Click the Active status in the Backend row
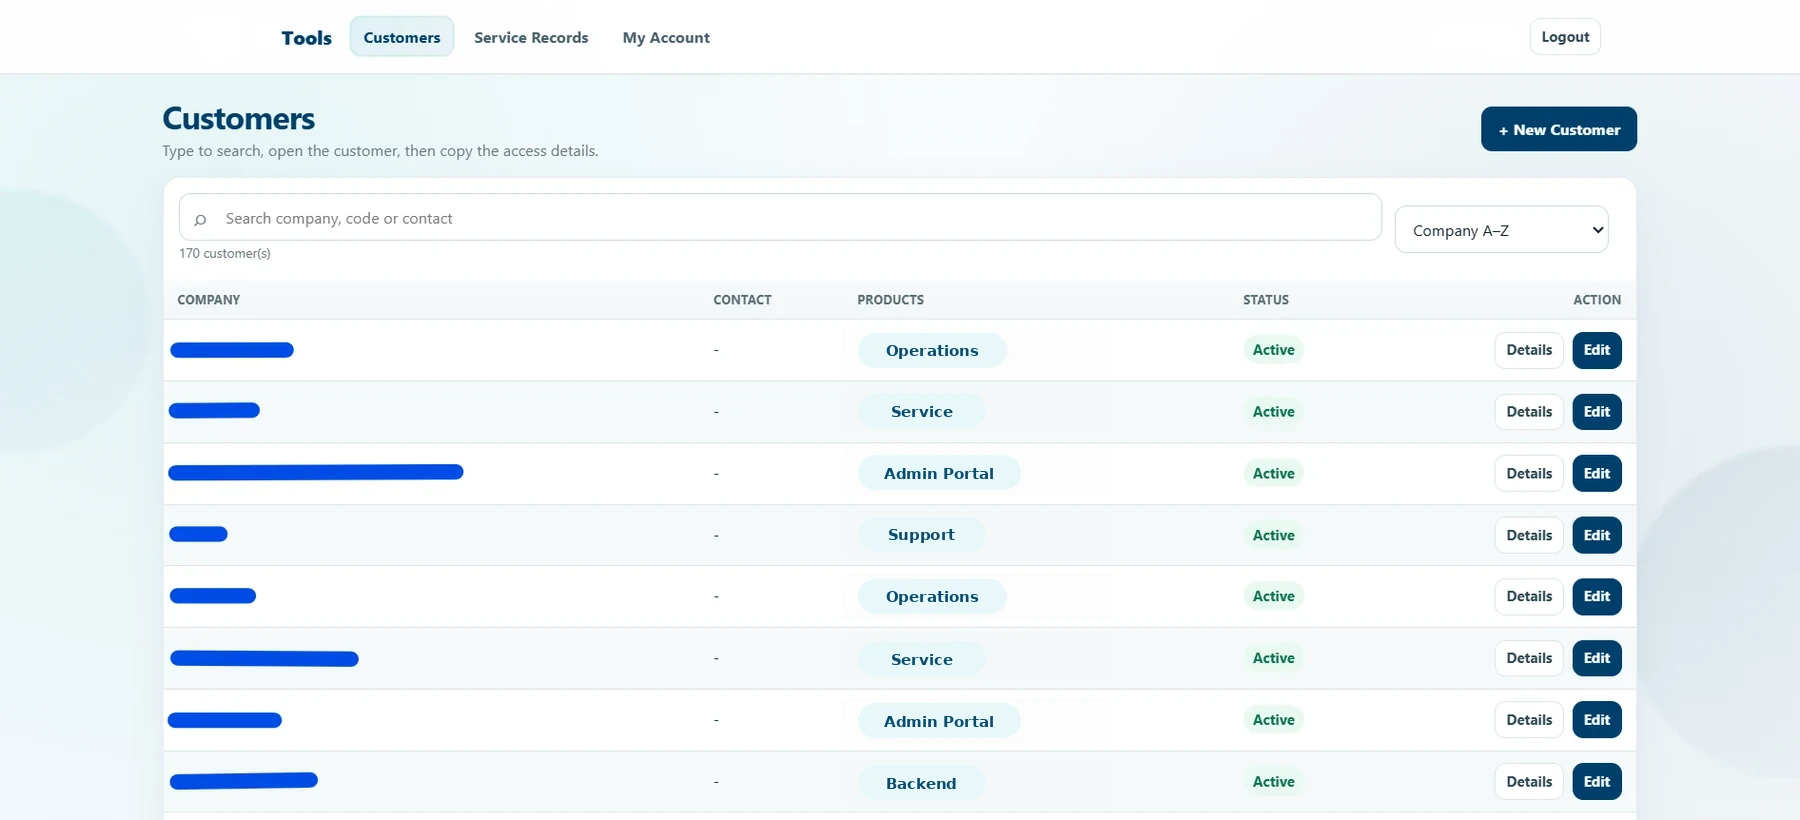The image size is (1800, 820). (x=1273, y=782)
